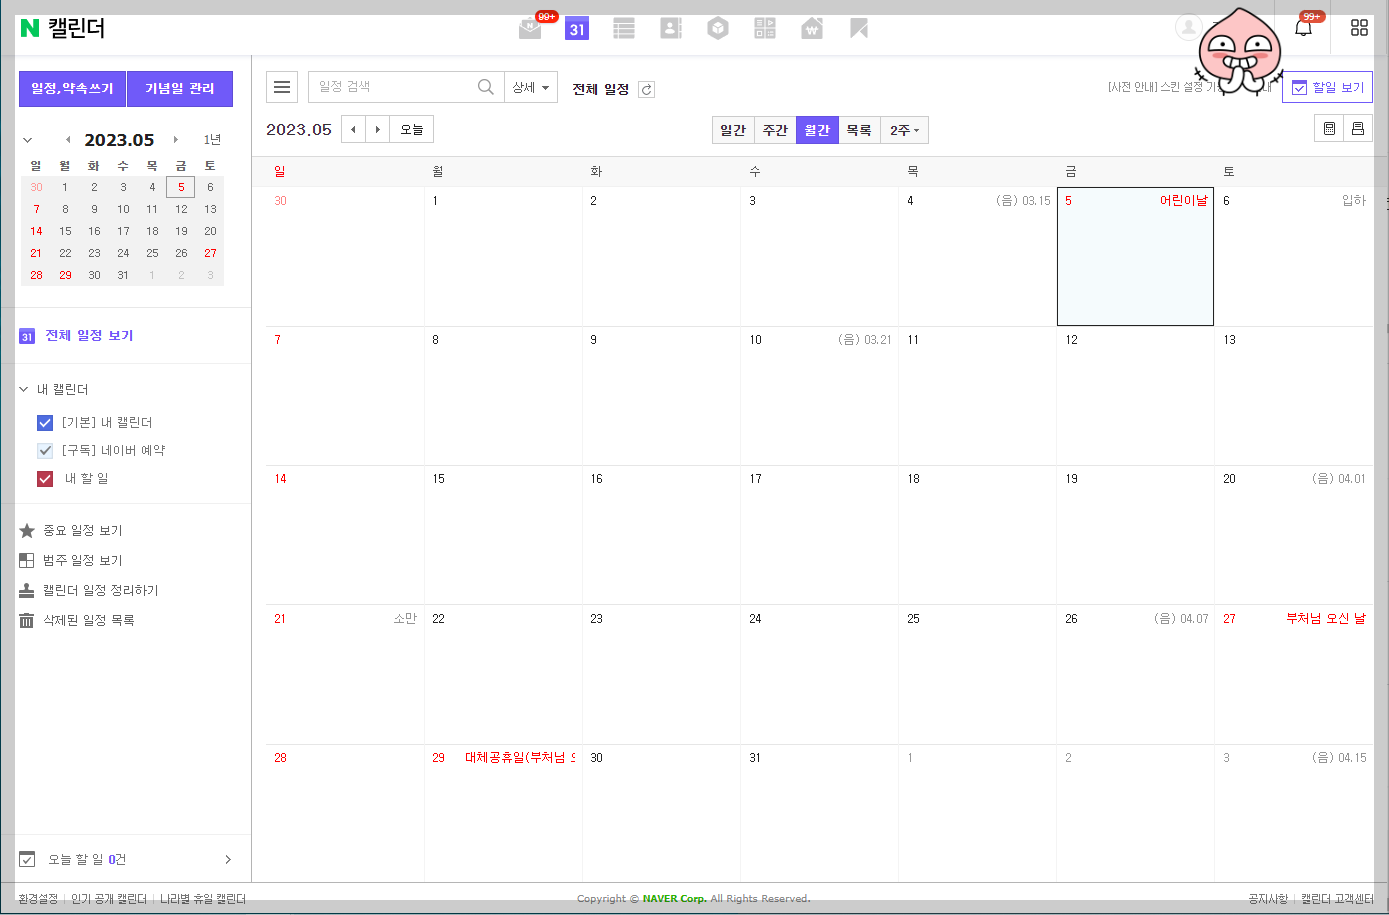Open the household ledger house icon
The height and width of the screenshot is (915, 1389).
pyautogui.click(x=812, y=28)
